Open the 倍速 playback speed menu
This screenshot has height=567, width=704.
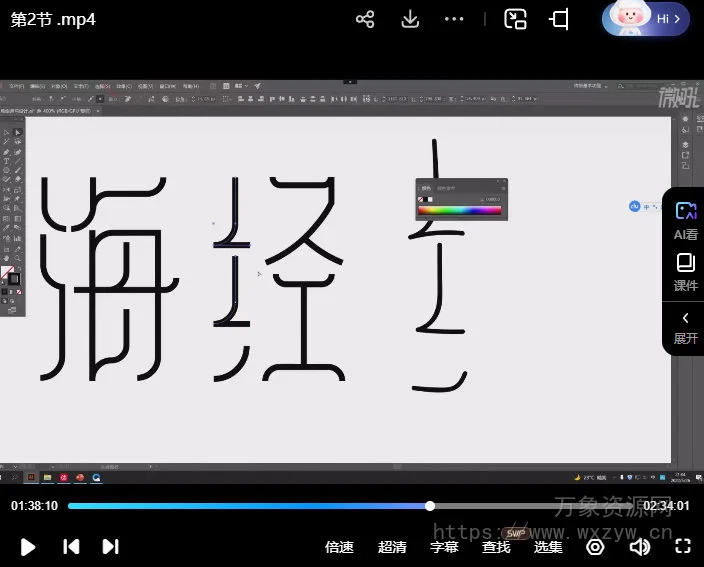340,547
